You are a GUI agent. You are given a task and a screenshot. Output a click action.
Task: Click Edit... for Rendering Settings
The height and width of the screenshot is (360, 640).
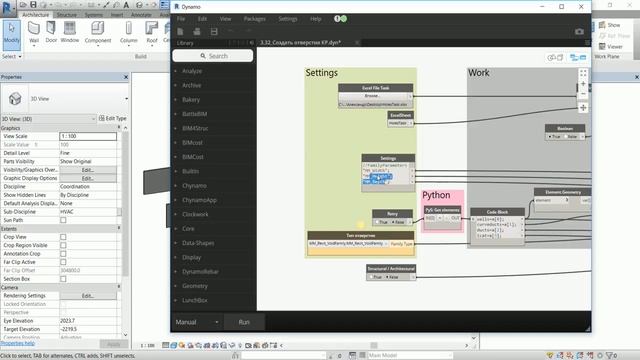pos(88,296)
